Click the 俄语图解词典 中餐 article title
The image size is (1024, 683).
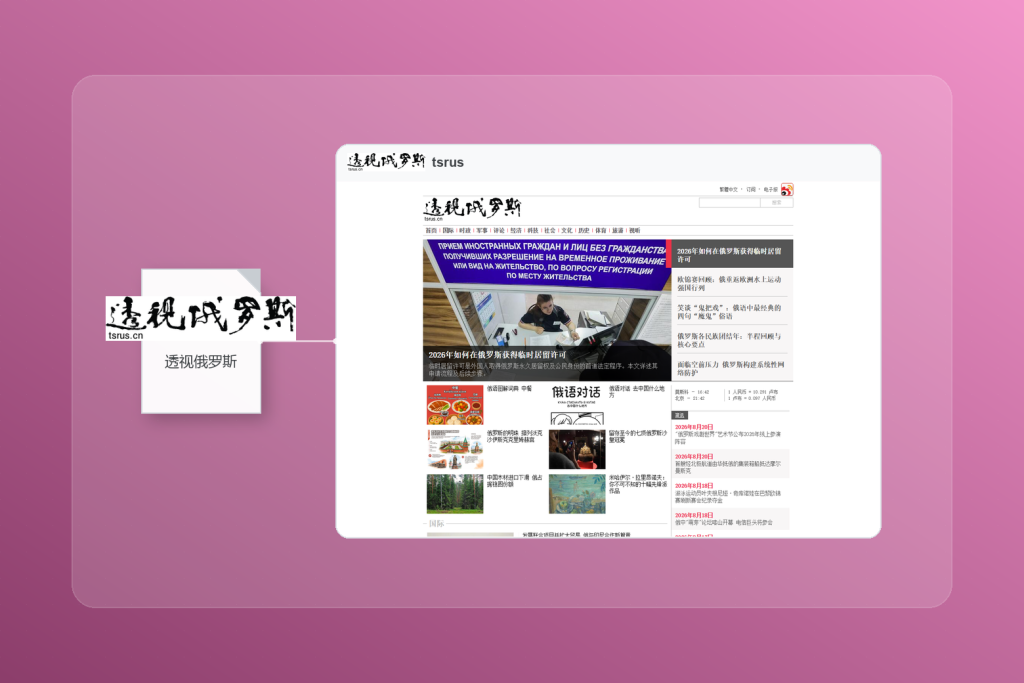(x=509, y=389)
